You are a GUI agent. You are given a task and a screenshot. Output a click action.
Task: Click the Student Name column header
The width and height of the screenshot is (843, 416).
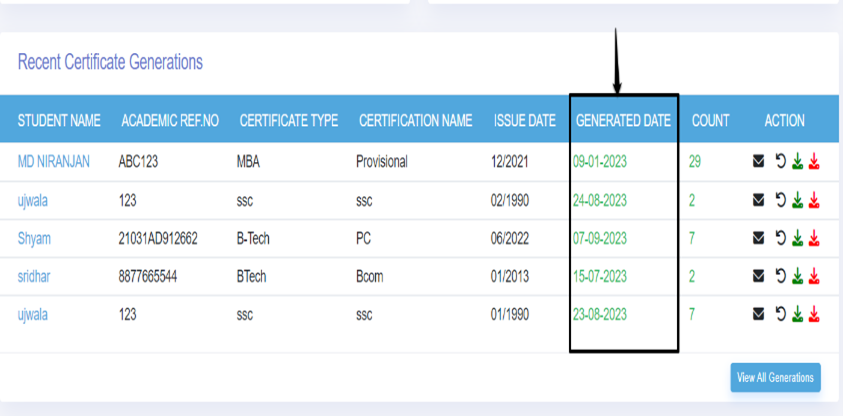click(x=59, y=121)
